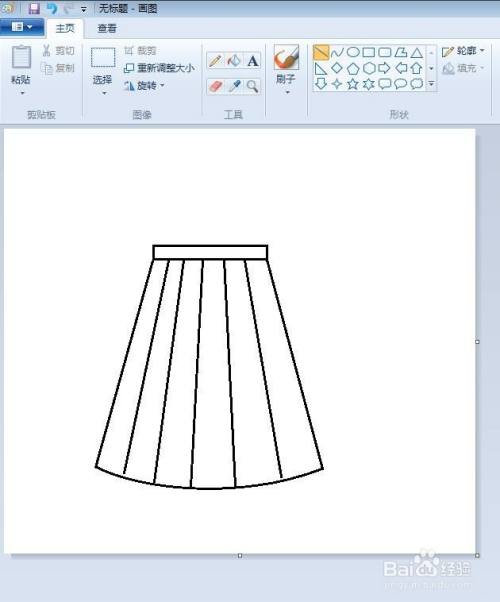Expand the full shapes gallery

tap(431, 83)
